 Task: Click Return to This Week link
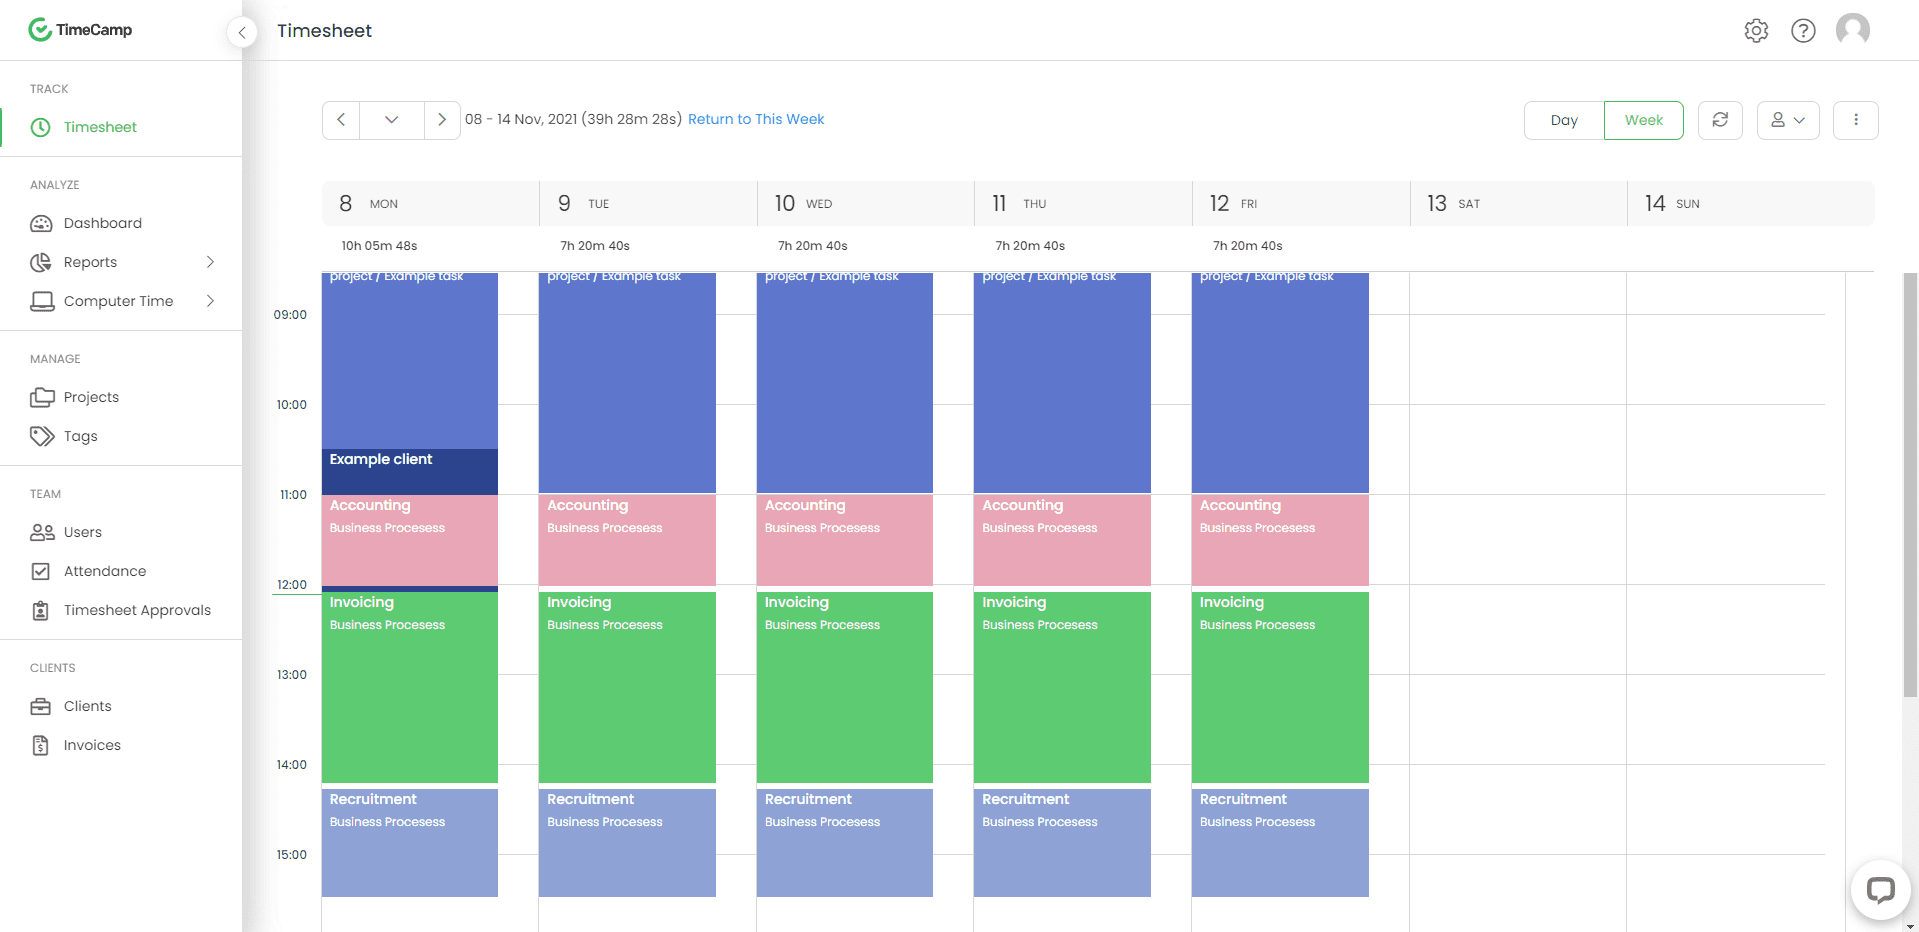tap(756, 119)
